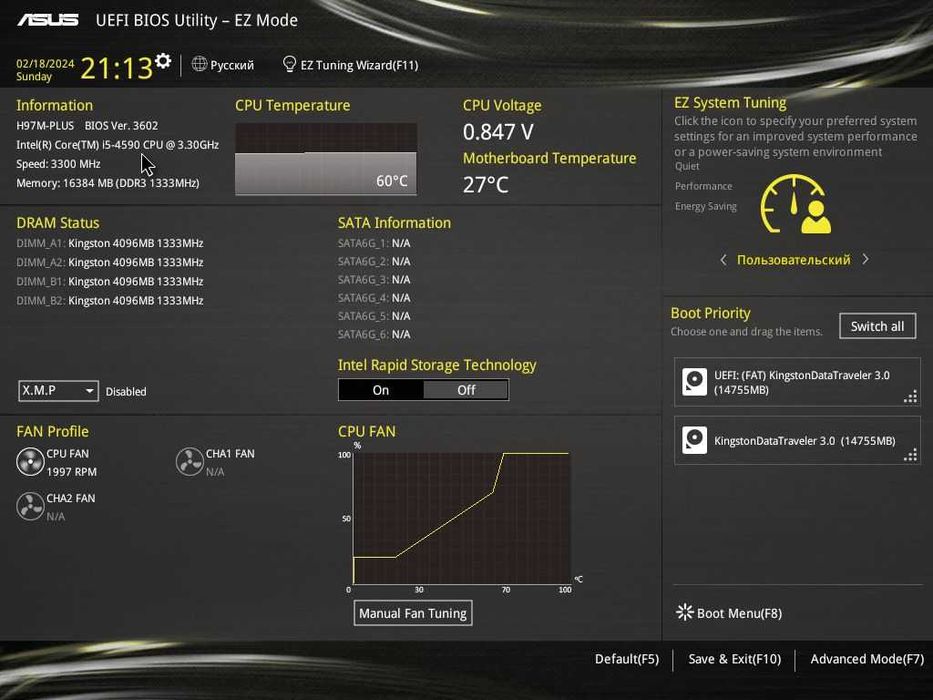
Task: Click H97M-PLUS model text
Action: (x=45, y=126)
